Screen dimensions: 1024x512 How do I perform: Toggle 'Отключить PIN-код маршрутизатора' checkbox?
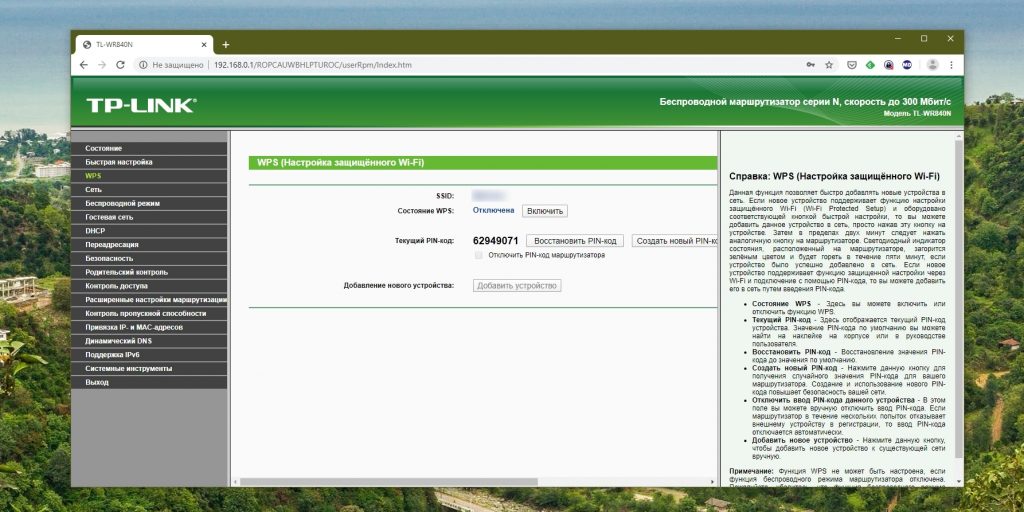pyautogui.click(x=479, y=255)
